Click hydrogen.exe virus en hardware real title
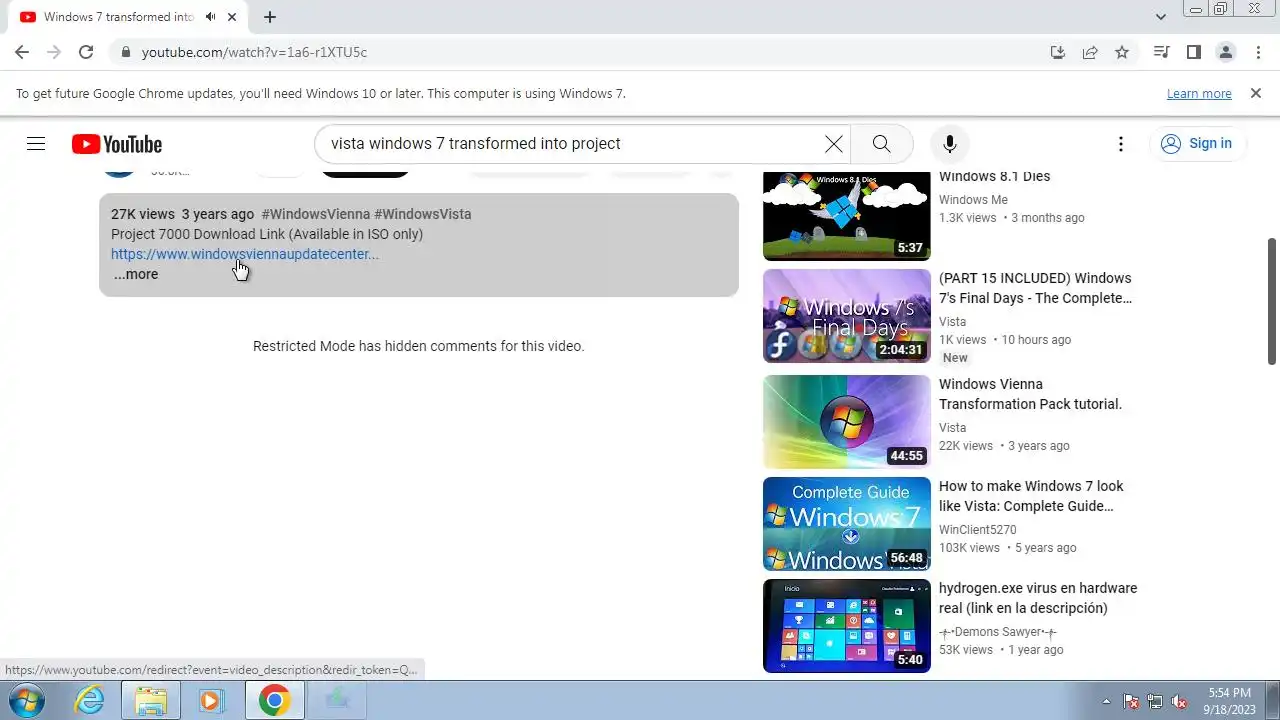Screen dimensions: 1280x720 pyautogui.click(x=1038, y=598)
